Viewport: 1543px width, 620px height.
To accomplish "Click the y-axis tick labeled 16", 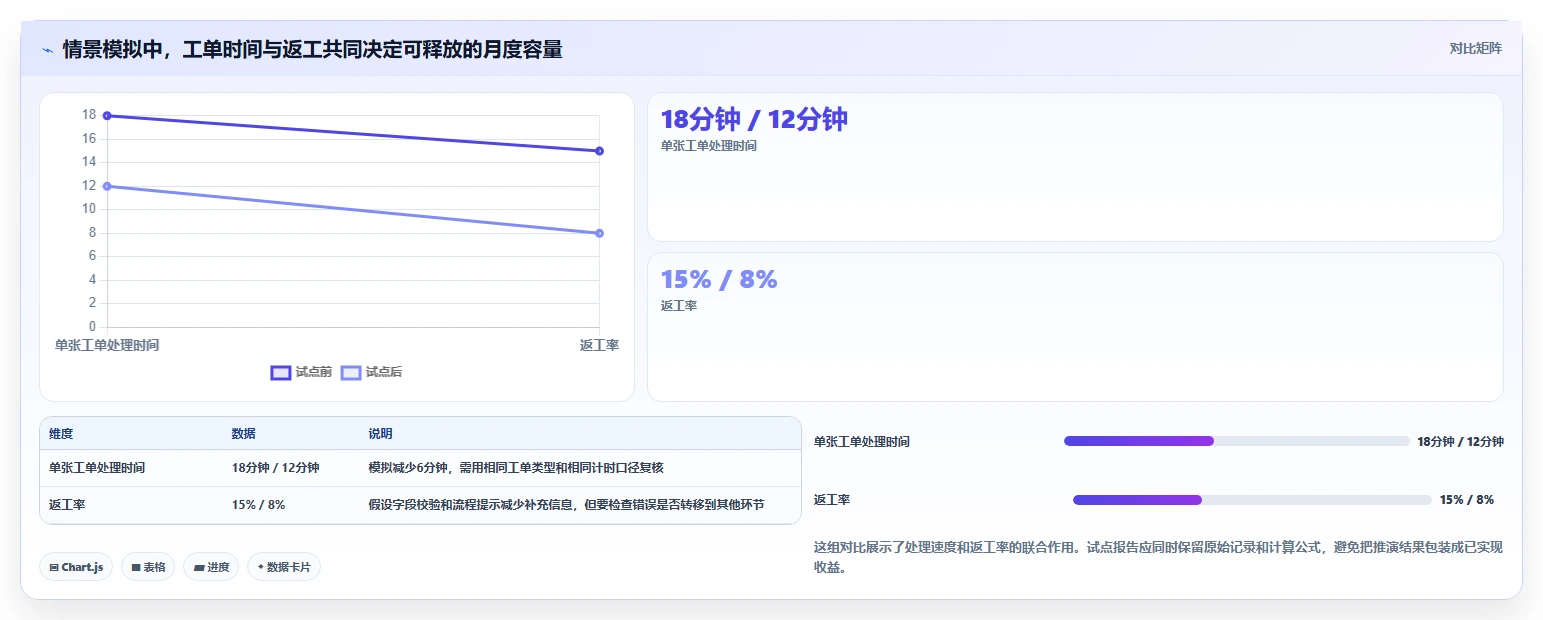I will click(x=89, y=138).
